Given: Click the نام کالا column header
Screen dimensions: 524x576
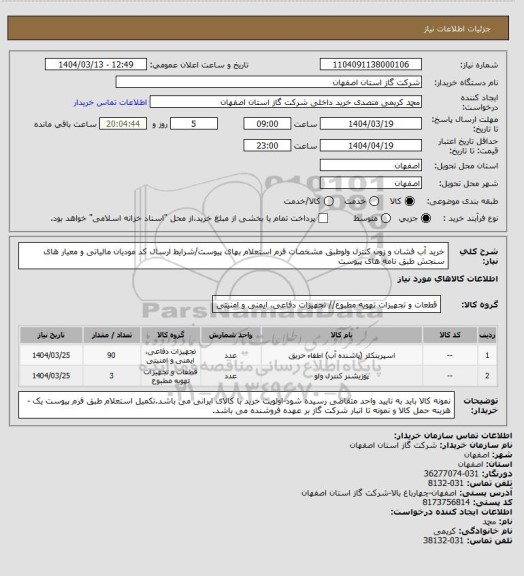Looking at the screenshot, I should pyautogui.click(x=342, y=335).
